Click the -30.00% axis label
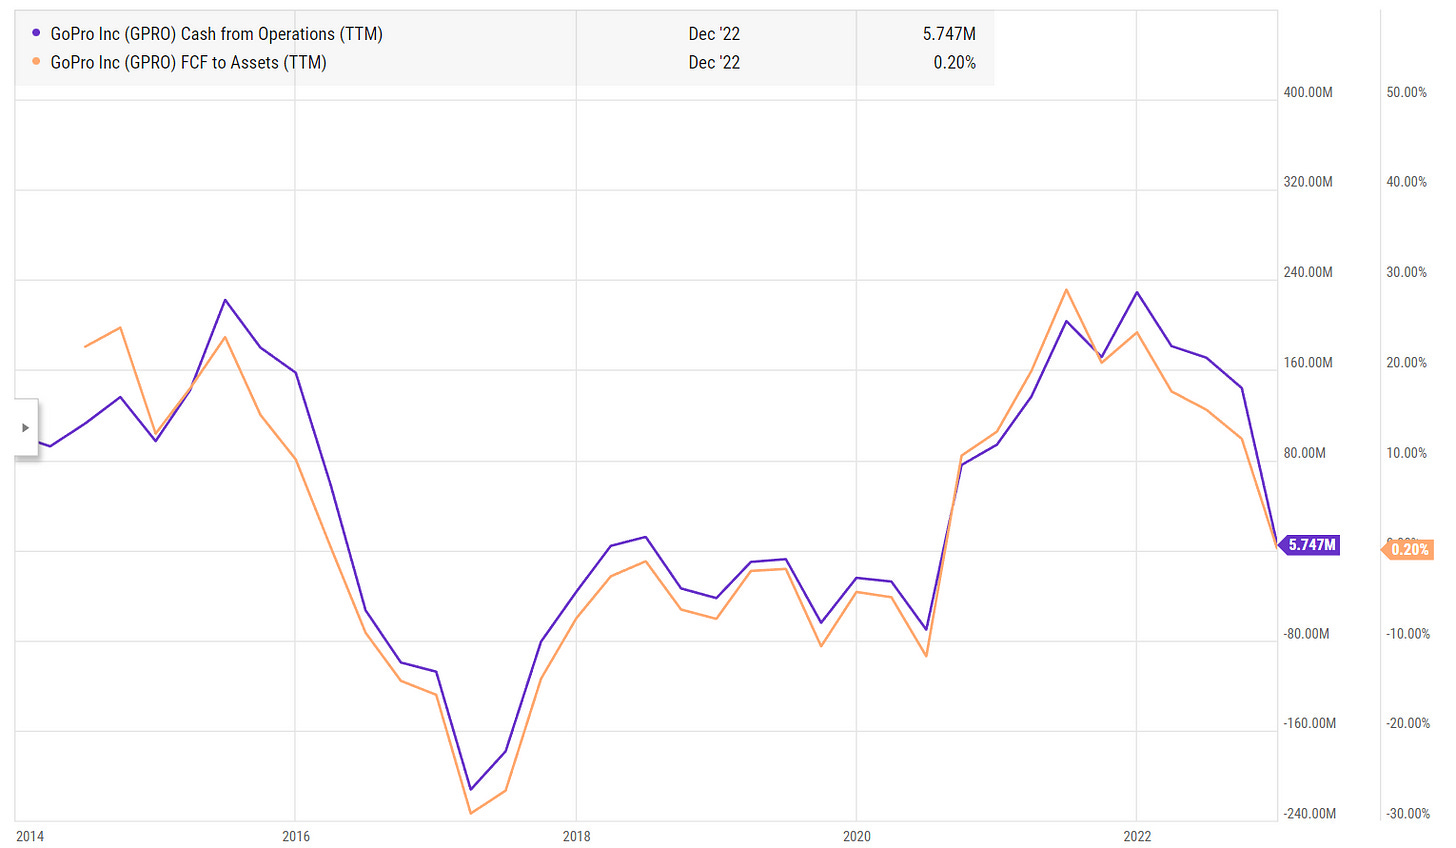The image size is (1456, 848). [1408, 814]
